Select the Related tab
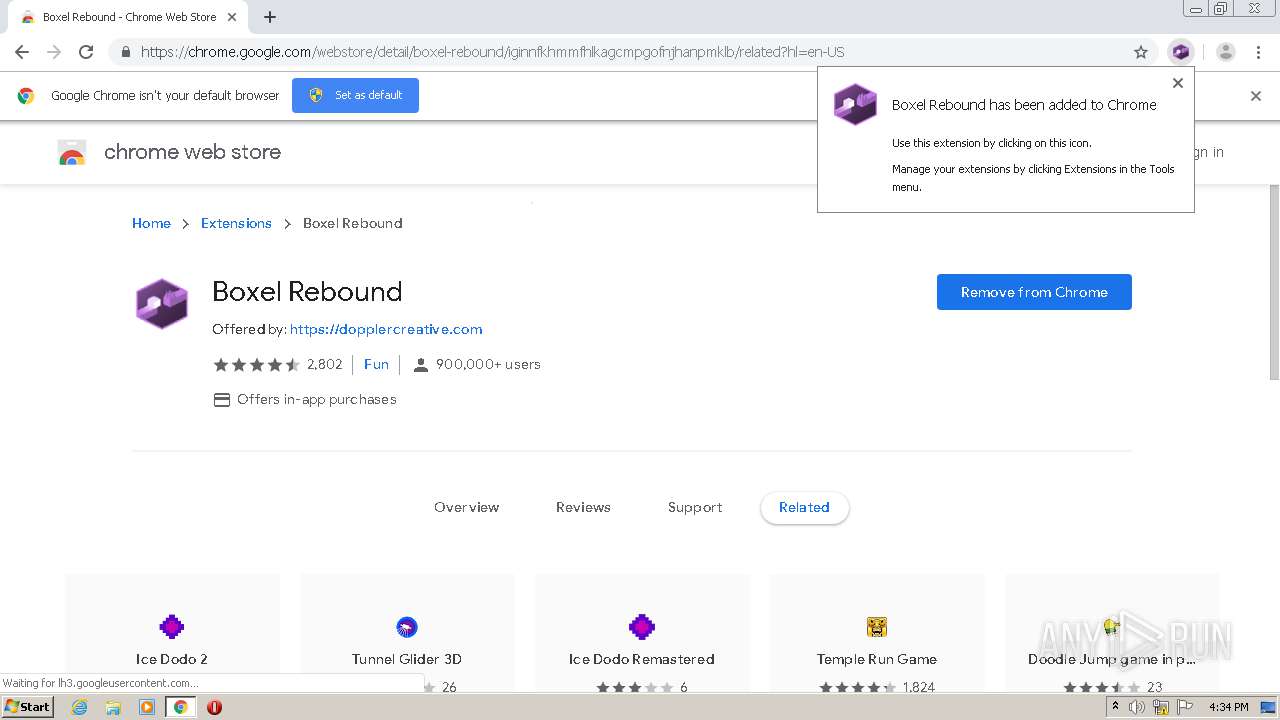The image size is (1280, 720). 804,507
